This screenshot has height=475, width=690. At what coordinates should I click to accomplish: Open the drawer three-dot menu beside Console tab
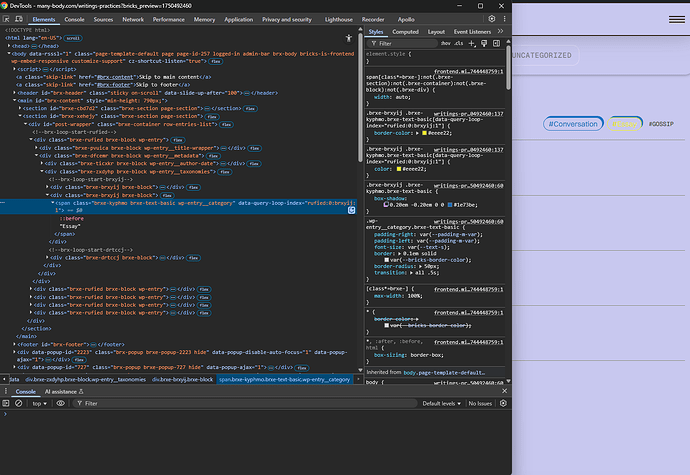[6, 391]
